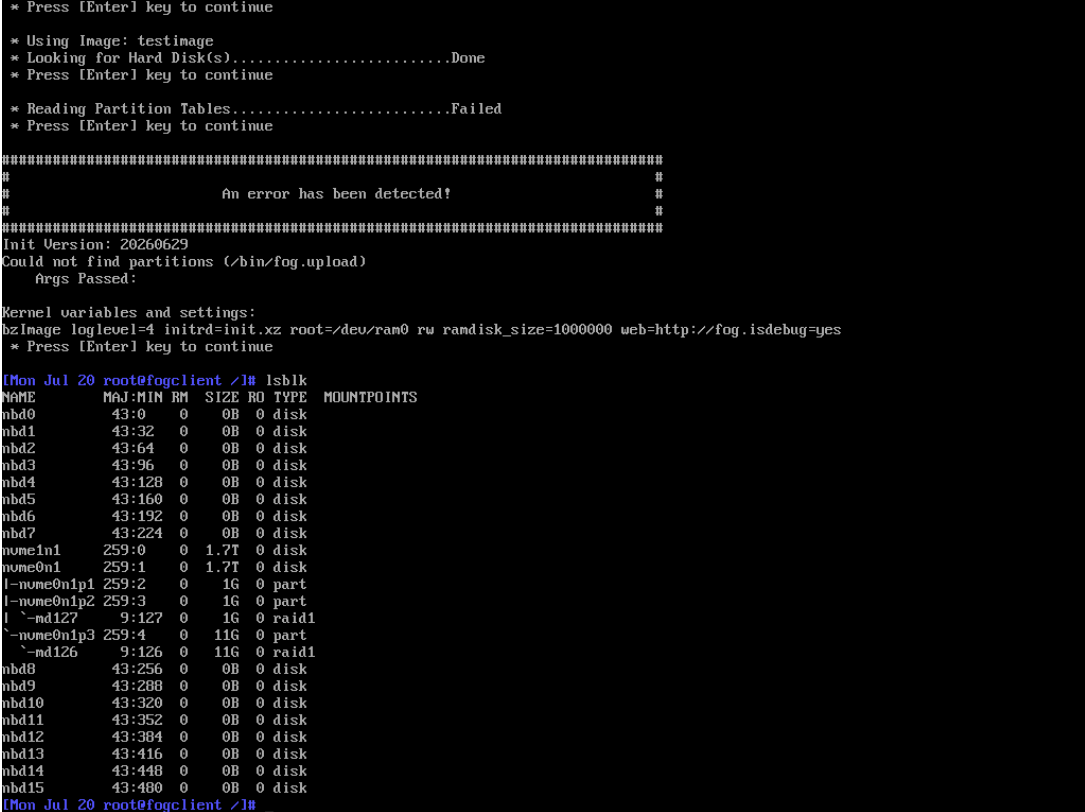Select the nbd15 disk row
Image resolution: width=1085 pixels, height=812 pixels.
[154, 788]
